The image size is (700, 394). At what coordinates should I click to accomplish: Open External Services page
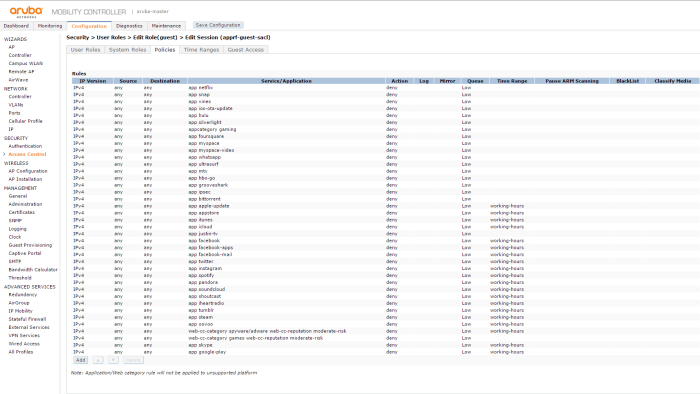coord(29,327)
